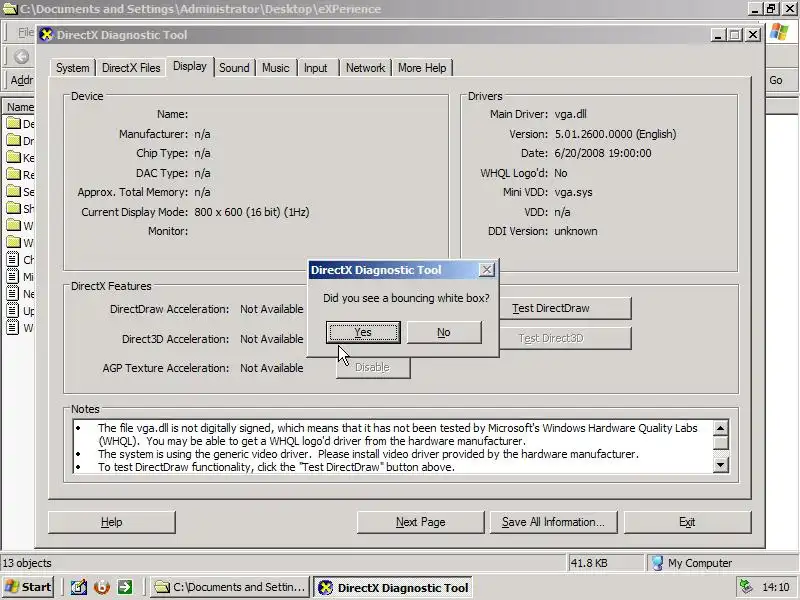Click the Test Direct3D button
The image size is (800, 600).
[565, 338]
